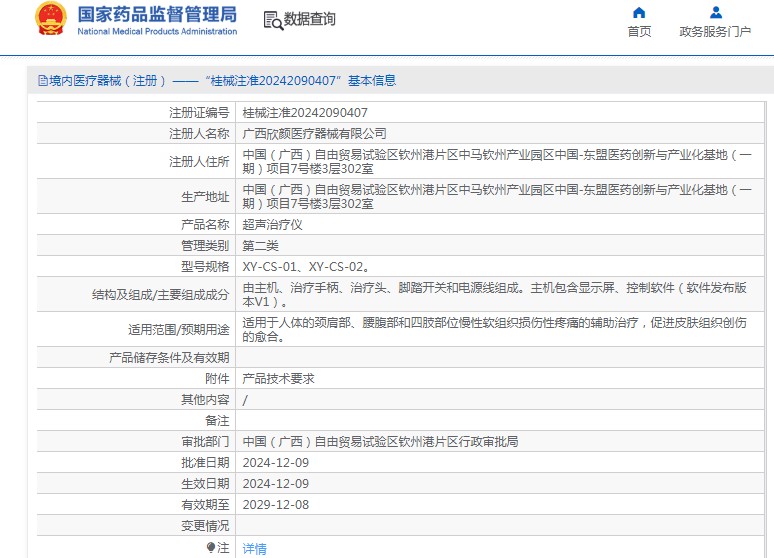
Task: Open the 数据查询 label
Action: [310, 20]
